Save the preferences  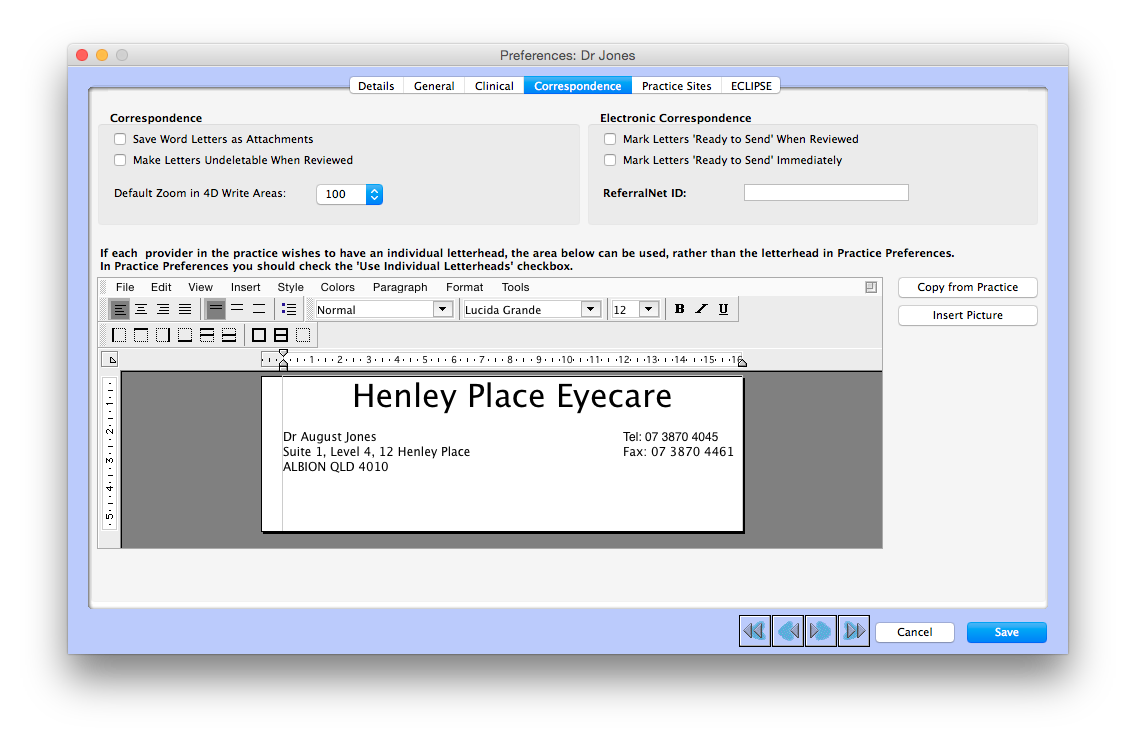click(1006, 632)
